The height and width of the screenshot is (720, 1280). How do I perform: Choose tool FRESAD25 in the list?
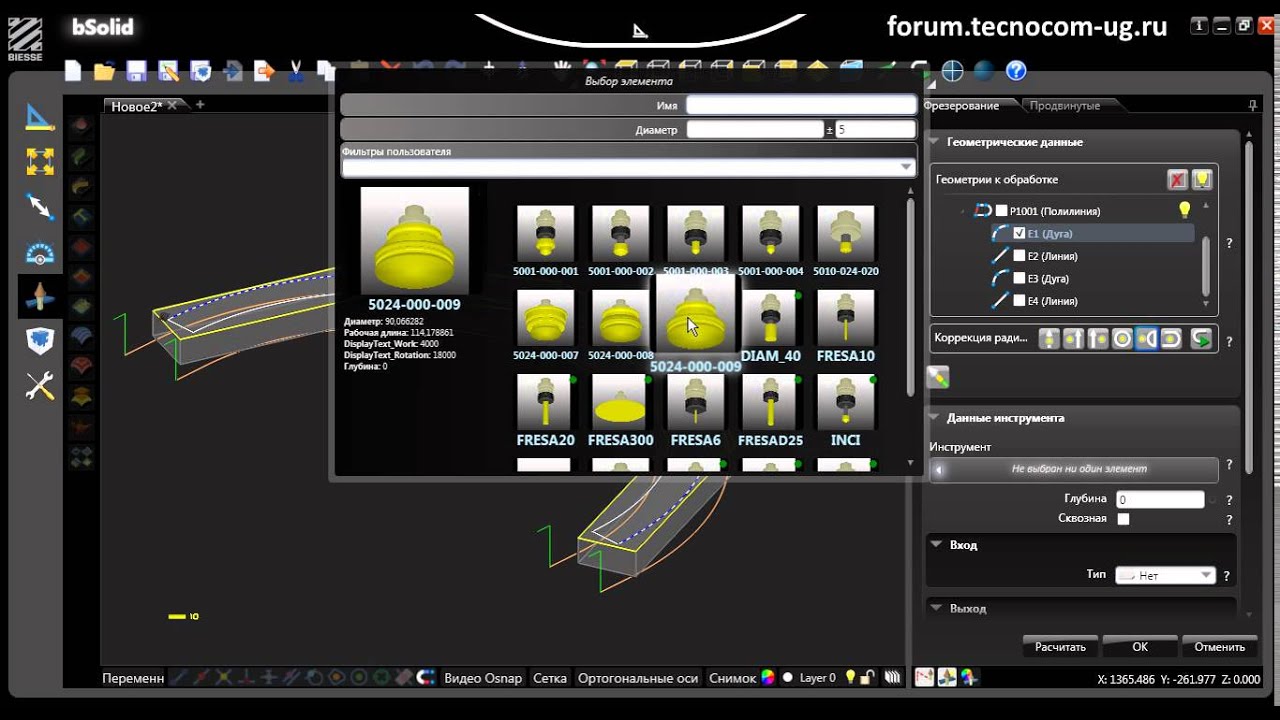click(770, 410)
